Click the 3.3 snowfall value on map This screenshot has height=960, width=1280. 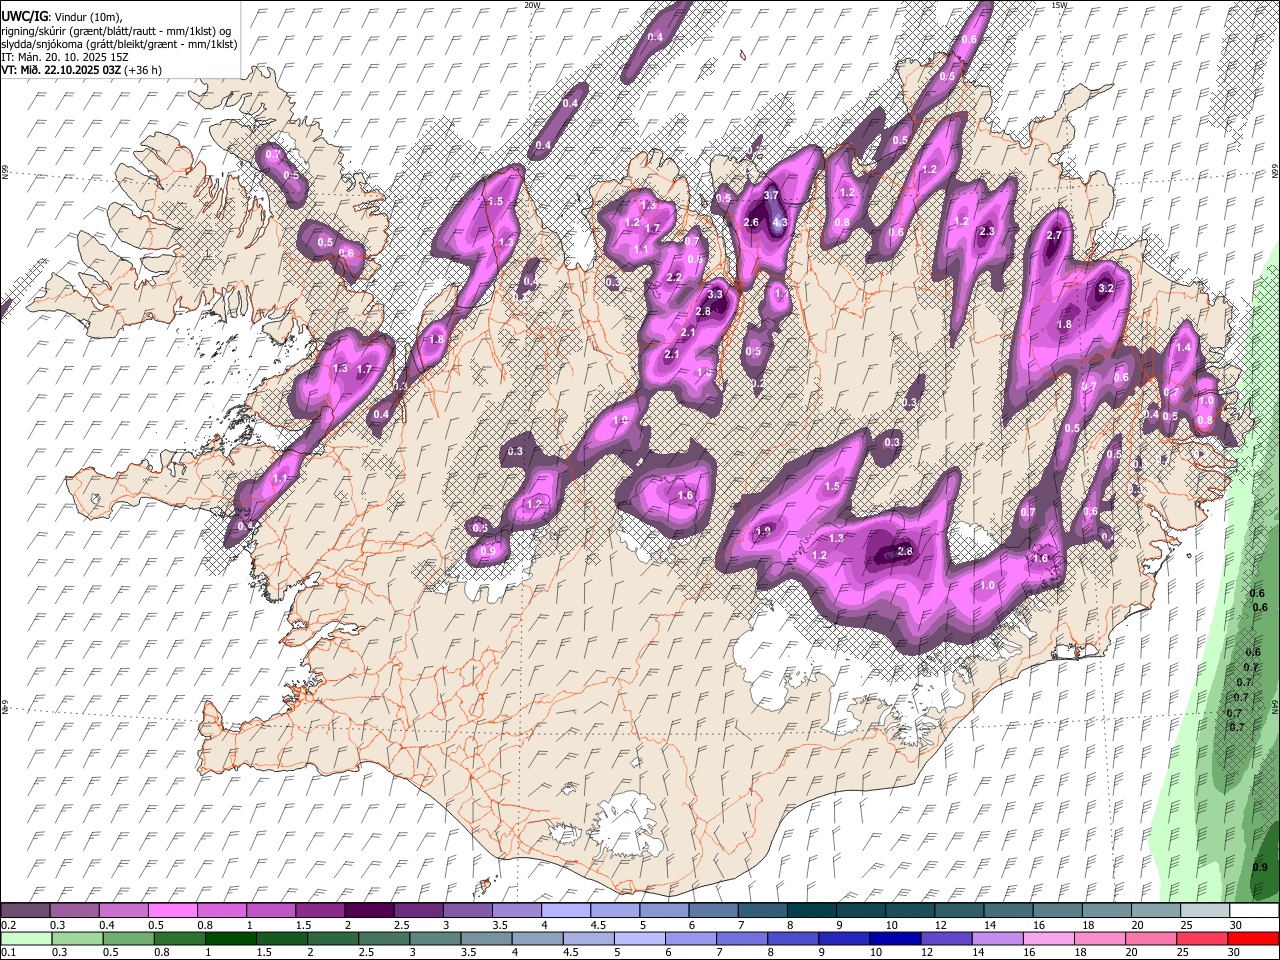(715, 295)
